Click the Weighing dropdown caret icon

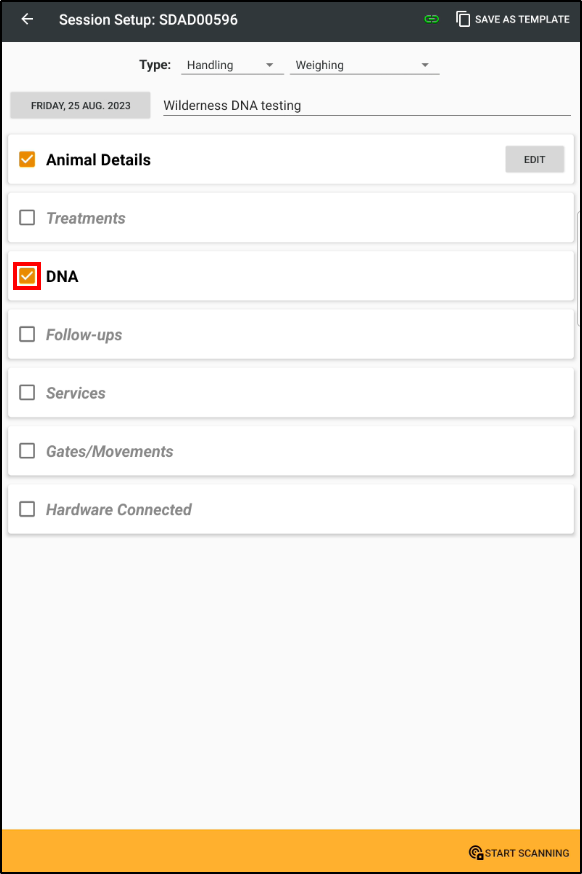(426, 64)
